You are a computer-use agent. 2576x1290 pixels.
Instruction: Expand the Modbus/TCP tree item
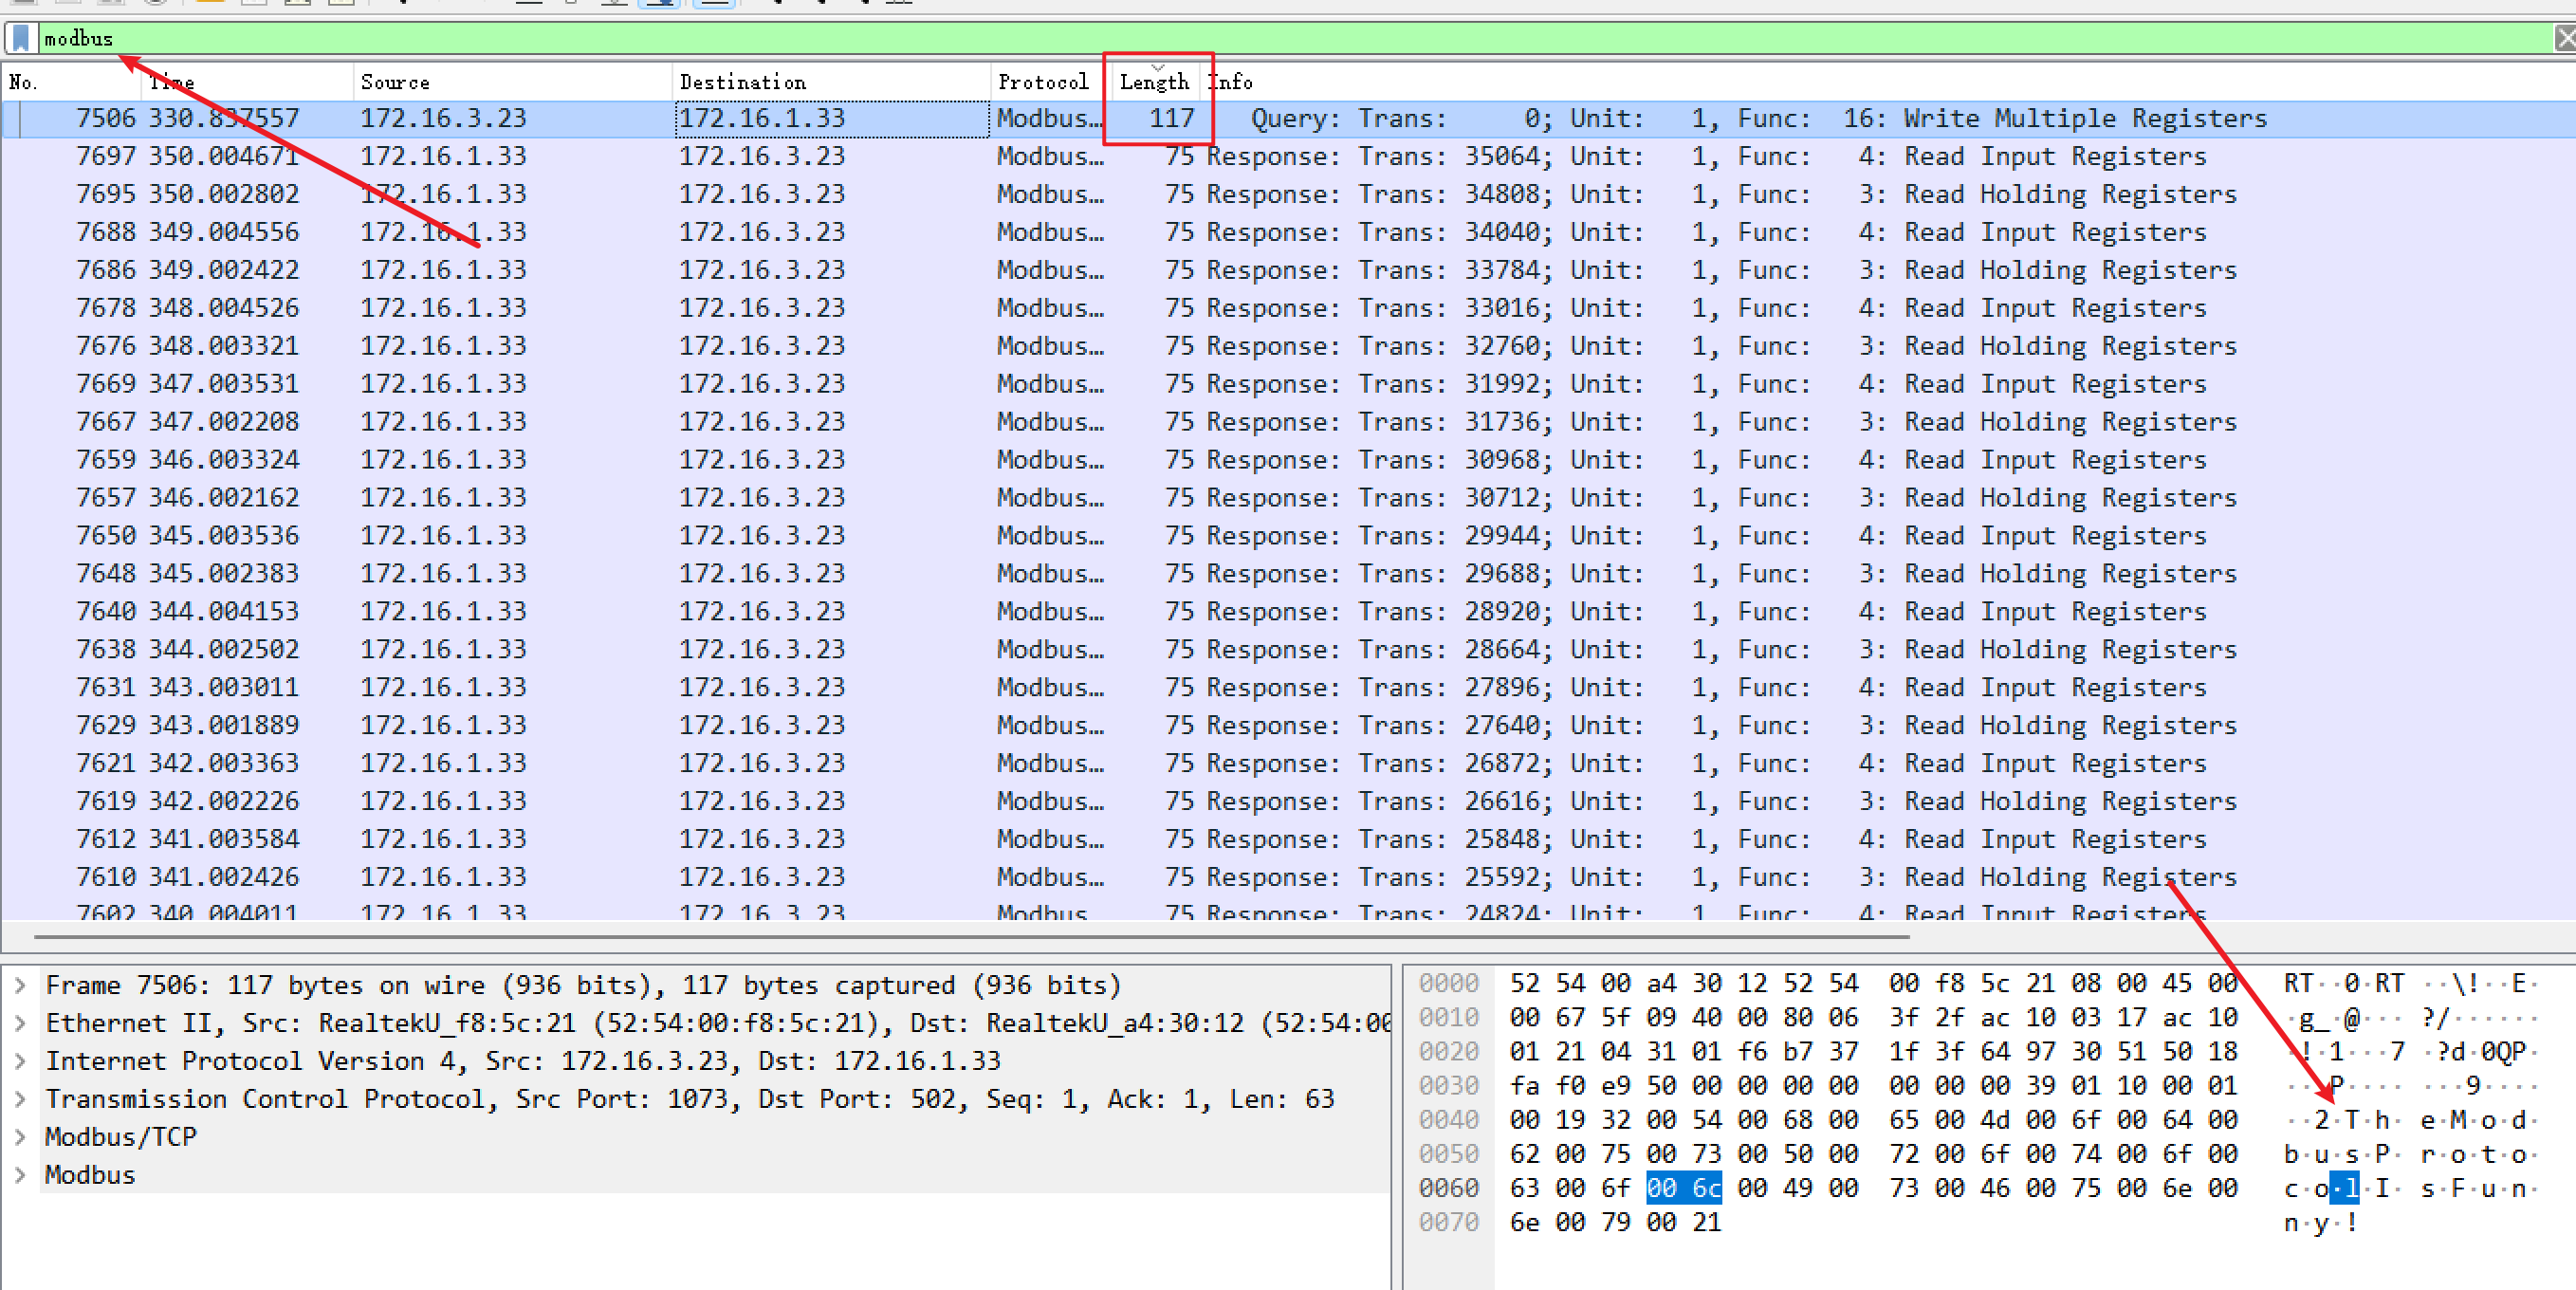[x=20, y=1137]
